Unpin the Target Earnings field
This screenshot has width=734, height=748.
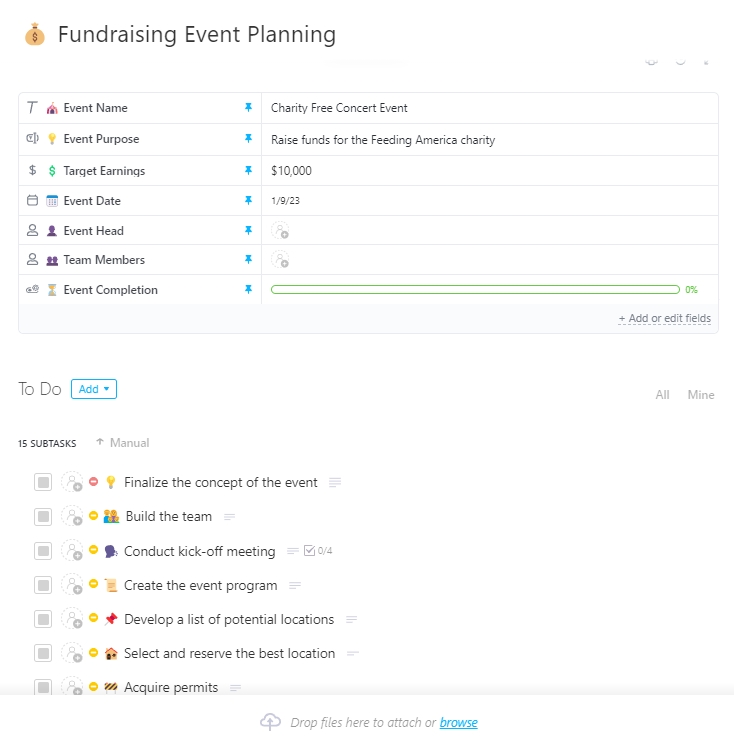pyautogui.click(x=249, y=171)
